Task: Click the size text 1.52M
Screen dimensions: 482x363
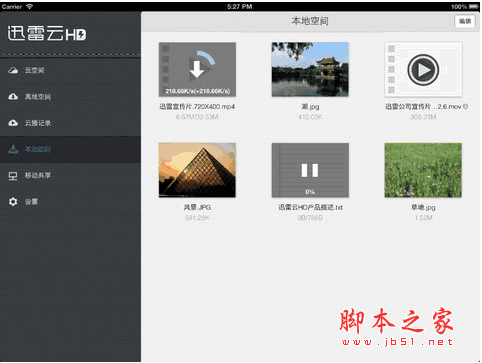Action: (423, 218)
